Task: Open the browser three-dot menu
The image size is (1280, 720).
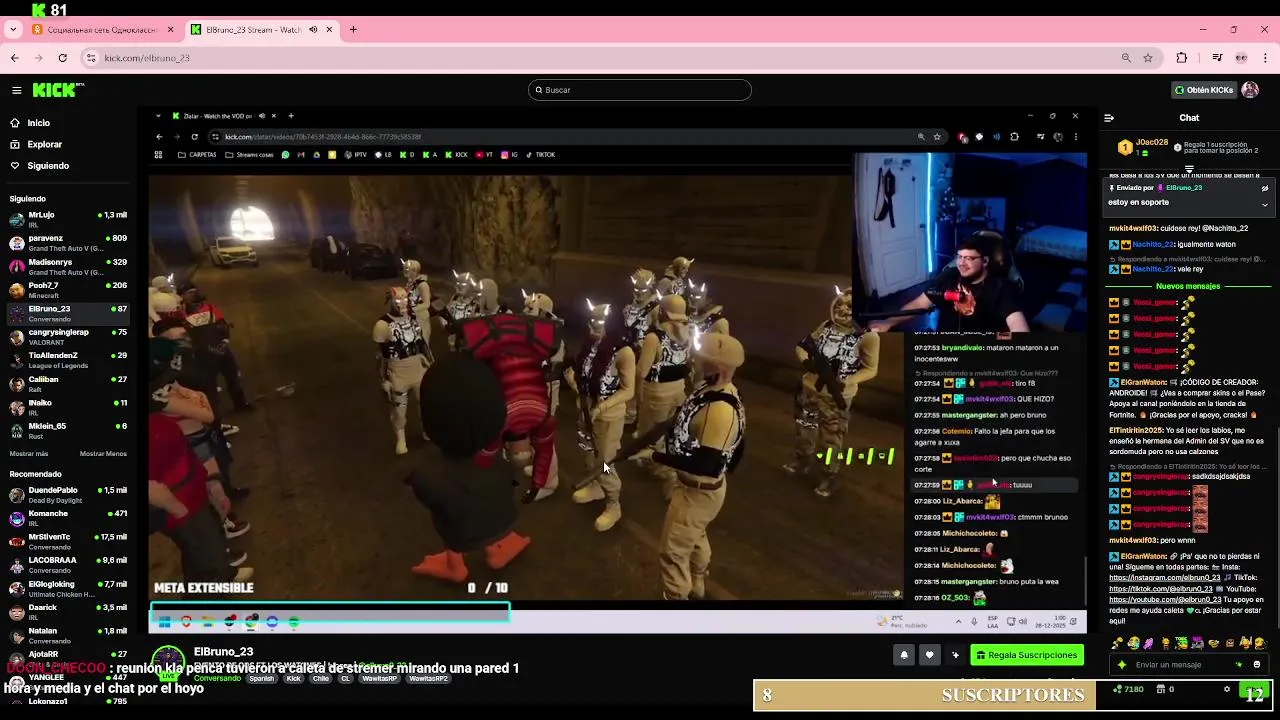Action: click(1265, 58)
